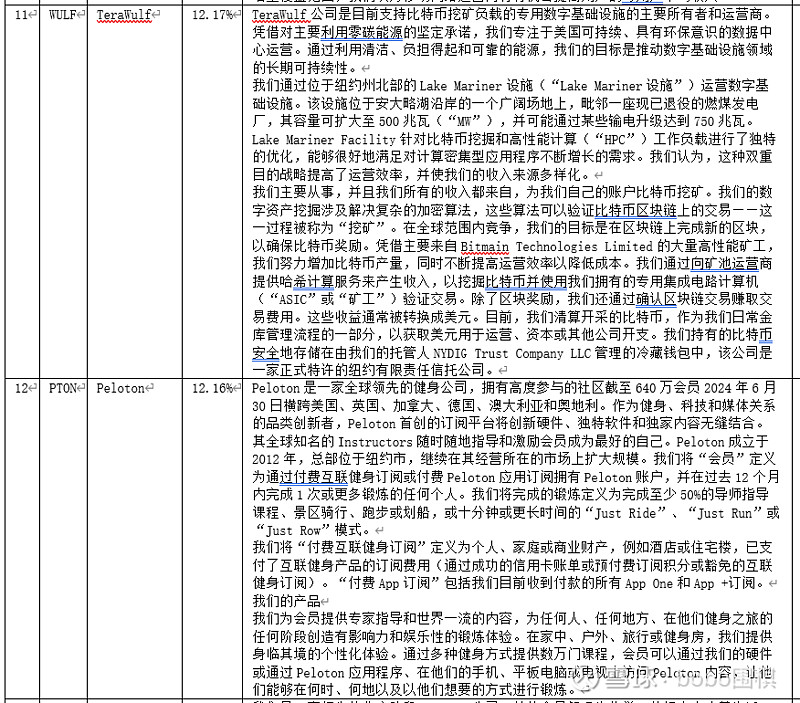Viewport: 800px width, 703px height.
Task: Click "Technologies Limited" in the TeraWulf description
Action: click(584, 246)
